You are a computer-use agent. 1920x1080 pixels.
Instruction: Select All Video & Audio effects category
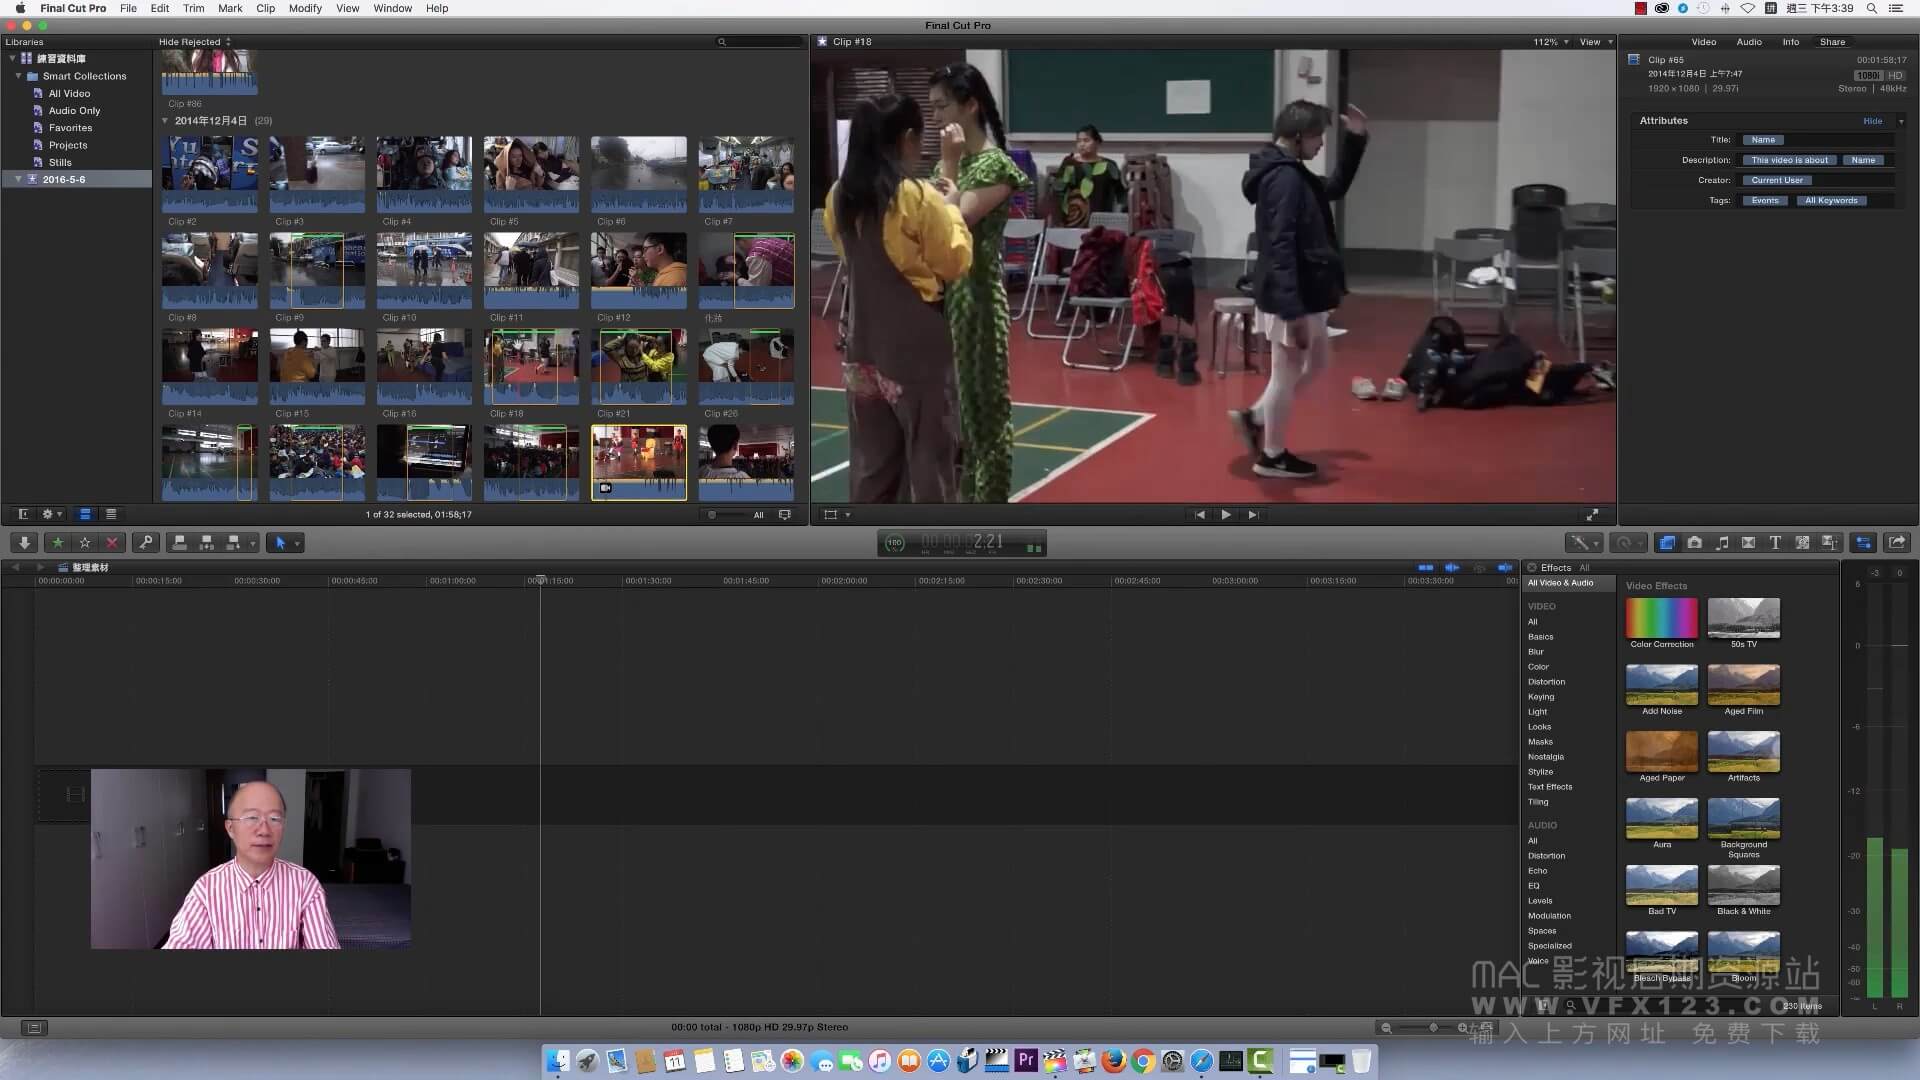click(x=1568, y=583)
